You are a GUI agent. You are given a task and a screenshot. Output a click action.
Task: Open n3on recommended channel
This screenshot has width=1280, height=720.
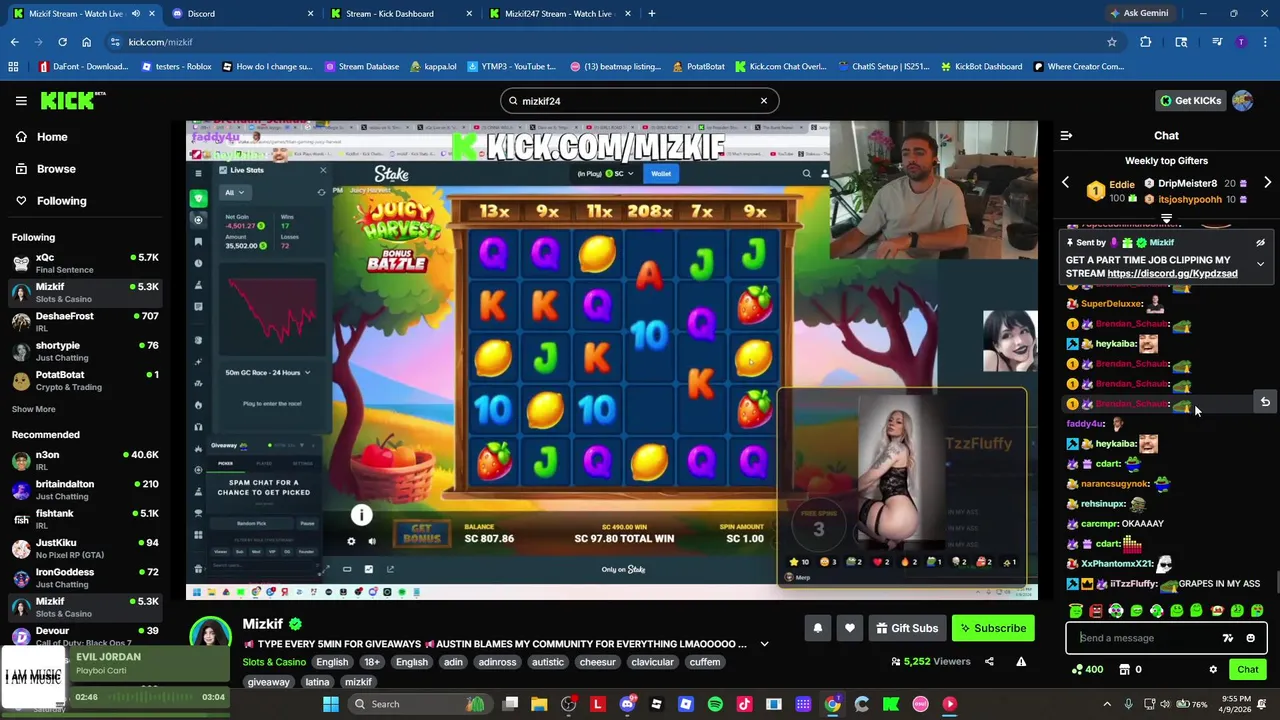tap(85, 461)
